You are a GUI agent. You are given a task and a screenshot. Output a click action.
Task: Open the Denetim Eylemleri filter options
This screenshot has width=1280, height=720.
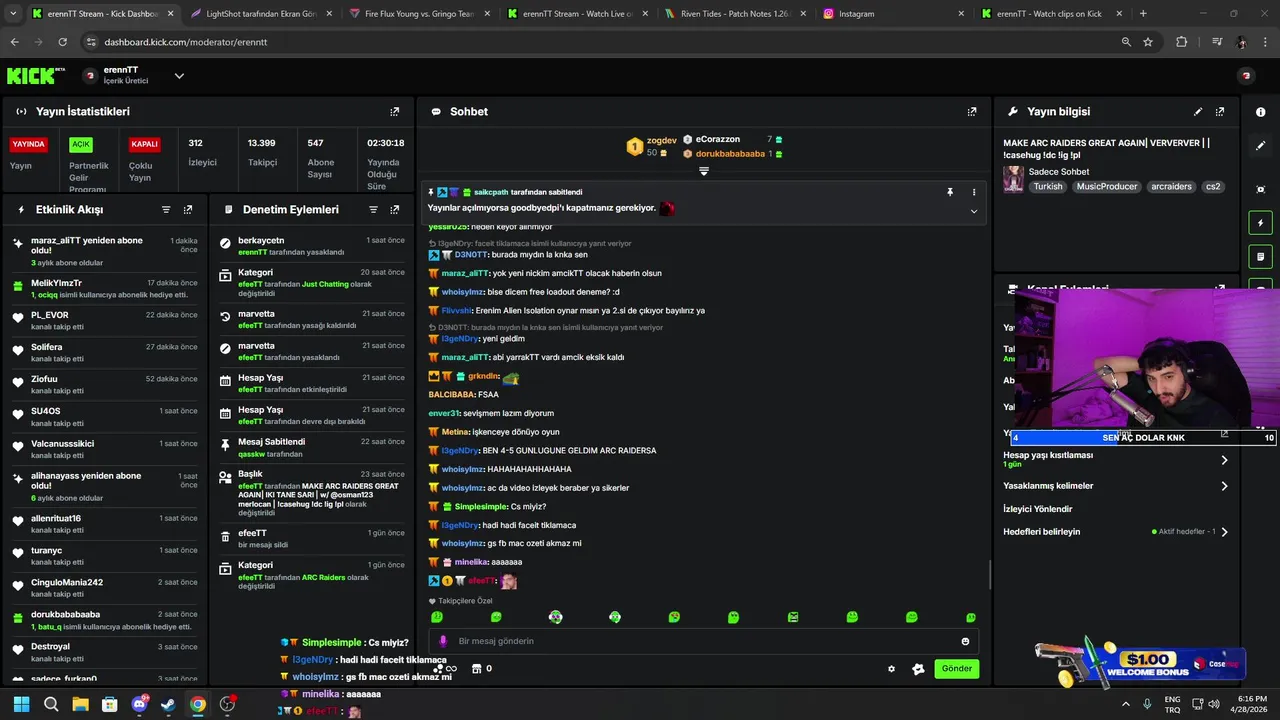point(373,210)
